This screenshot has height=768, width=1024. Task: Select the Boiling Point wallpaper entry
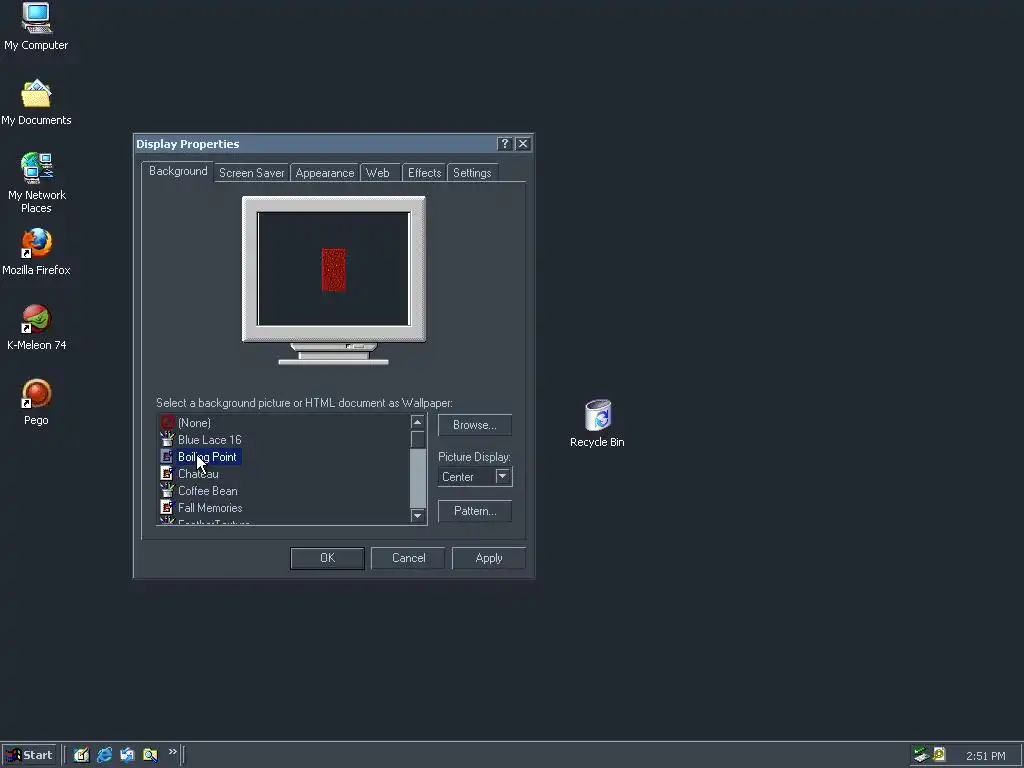(200, 456)
